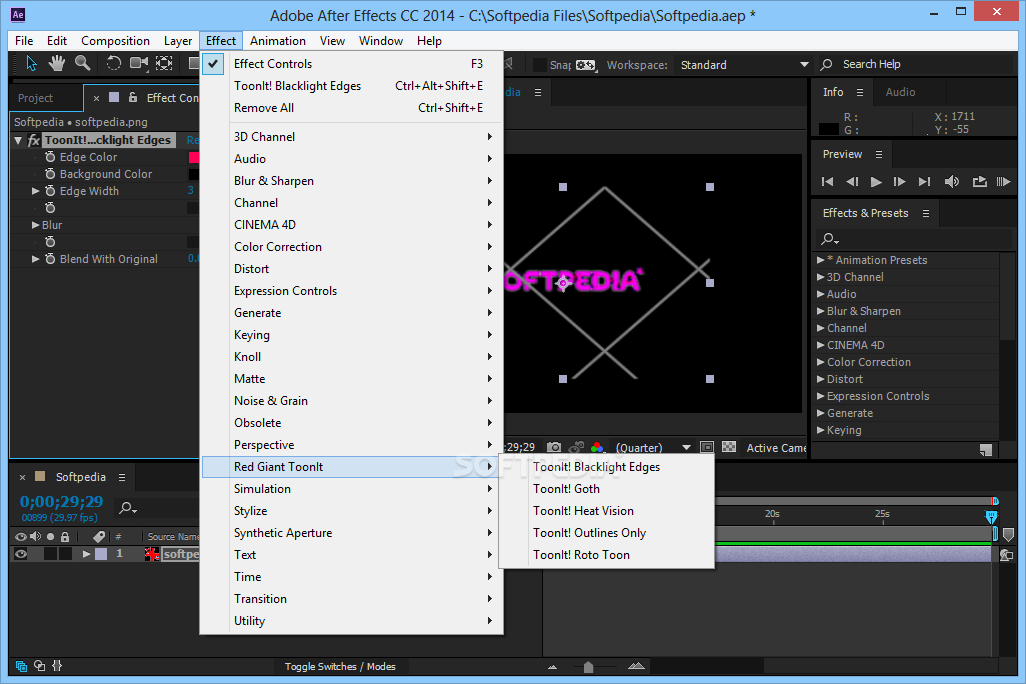Screen dimensions: 1026x684
Task: Show channel RGB color icon
Action: (x=597, y=448)
